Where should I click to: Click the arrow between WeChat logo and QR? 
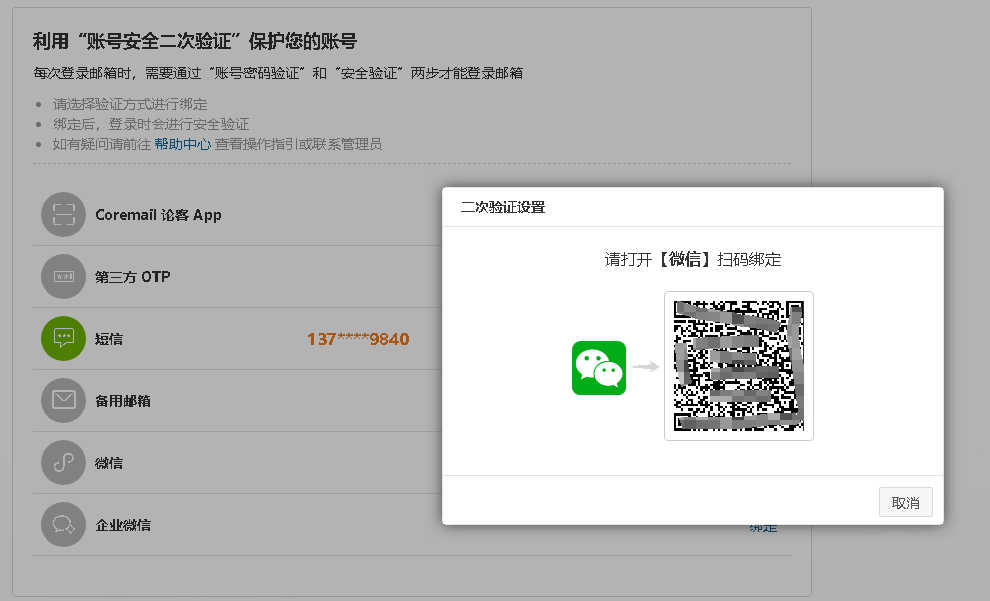tap(645, 366)
